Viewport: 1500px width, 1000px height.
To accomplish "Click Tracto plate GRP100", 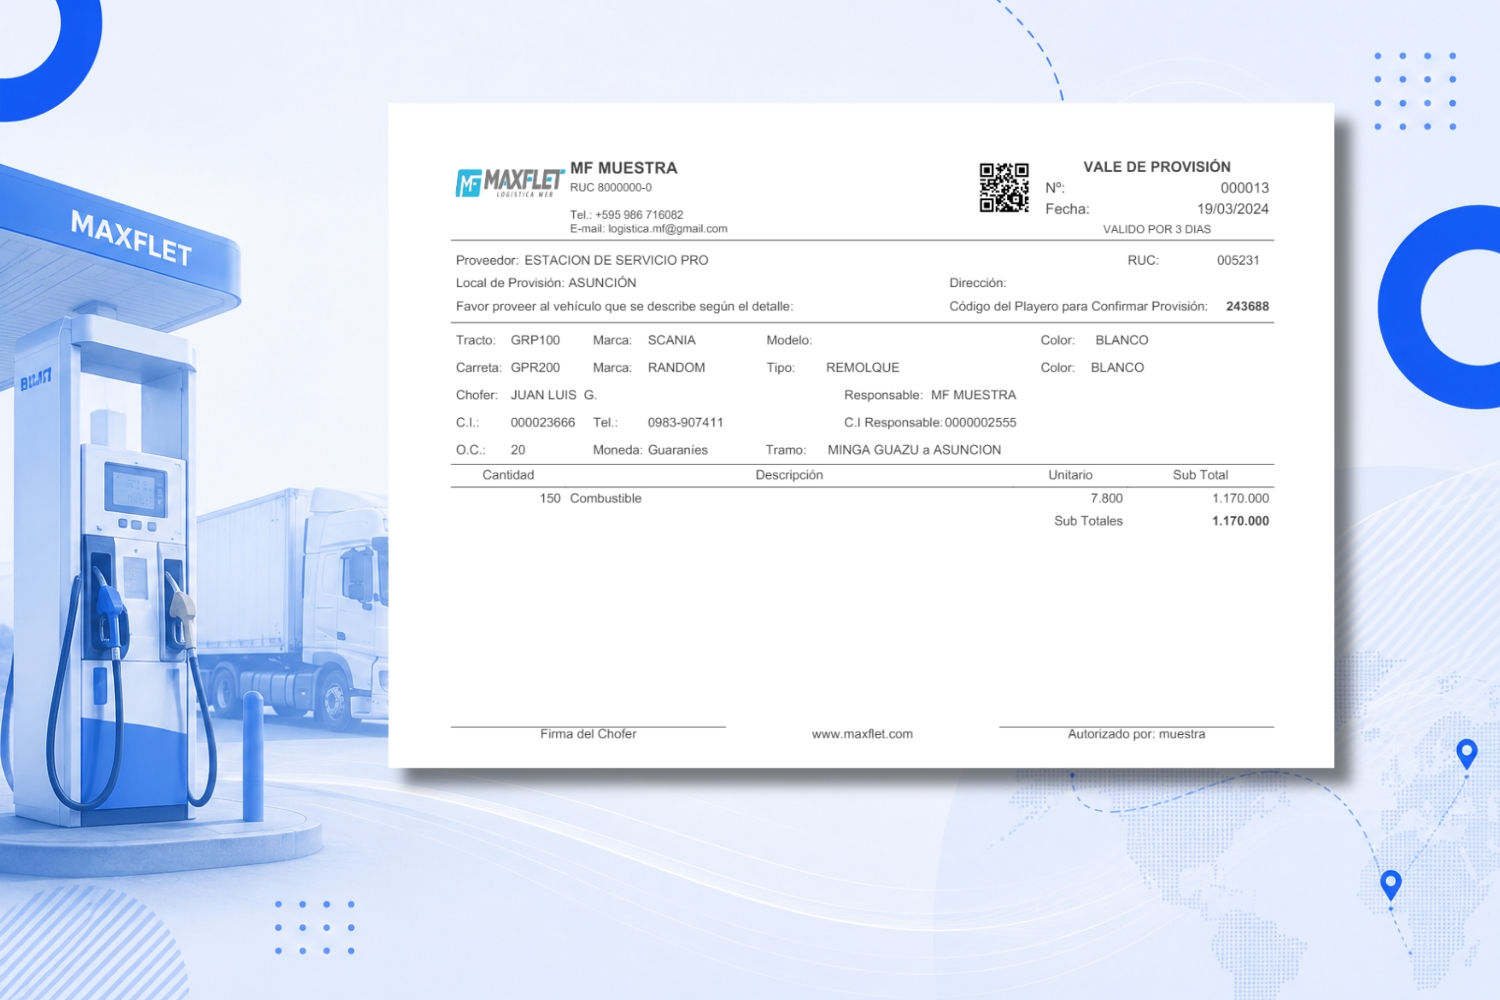I will pyautogui.click(x=535, y=340).
